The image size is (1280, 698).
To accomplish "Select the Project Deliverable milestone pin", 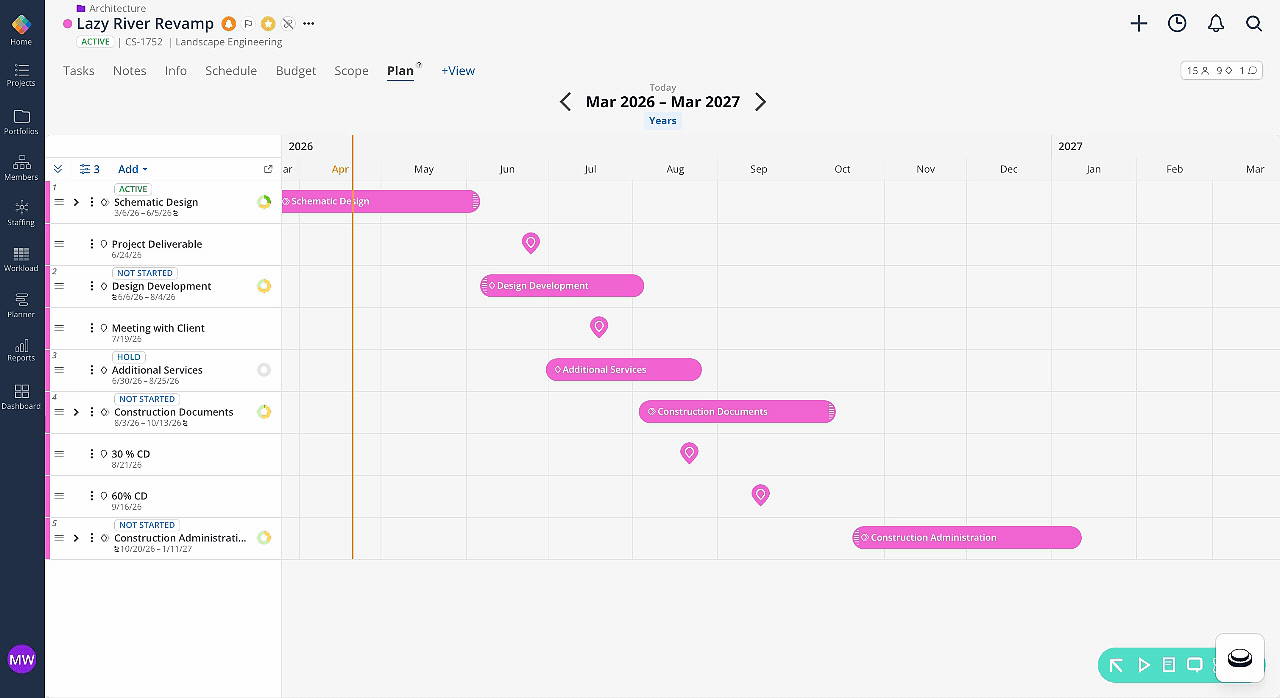I will 531,243.
